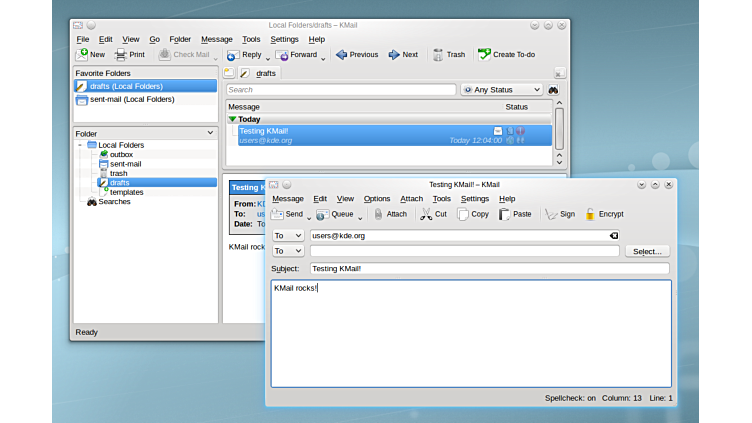The width and height of the screenshot is (752, 423).
Task: Clear the users@kde.org recipient field
Action: pos(614,236)
